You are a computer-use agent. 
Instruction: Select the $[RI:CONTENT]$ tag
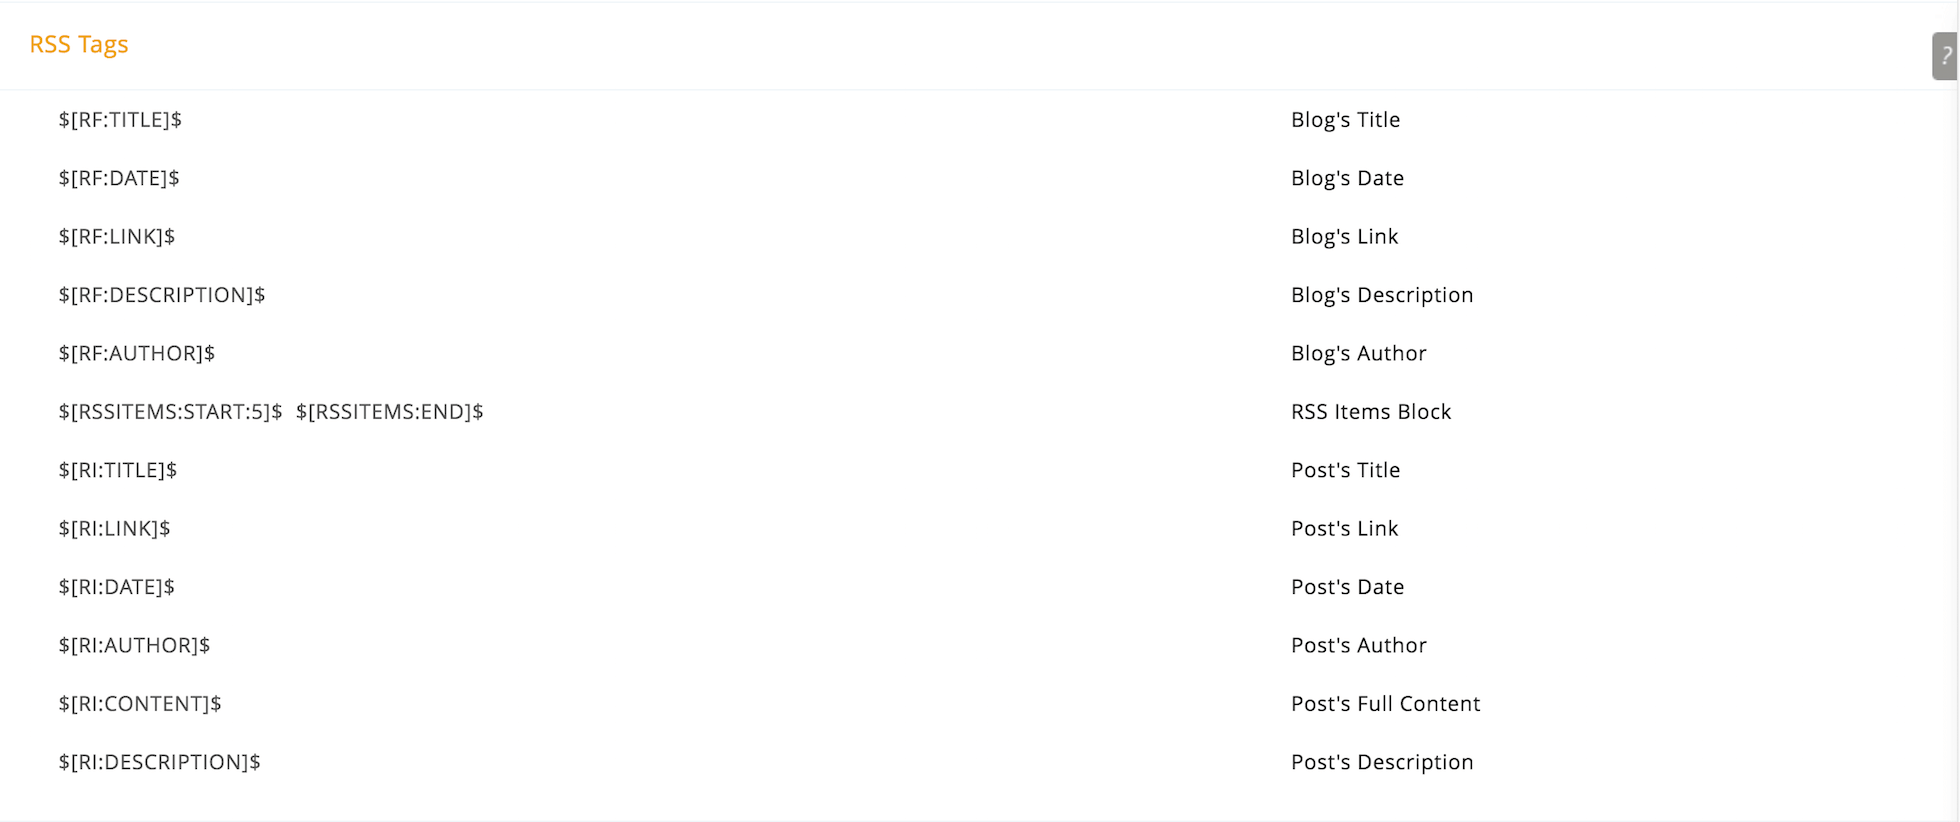140,704
